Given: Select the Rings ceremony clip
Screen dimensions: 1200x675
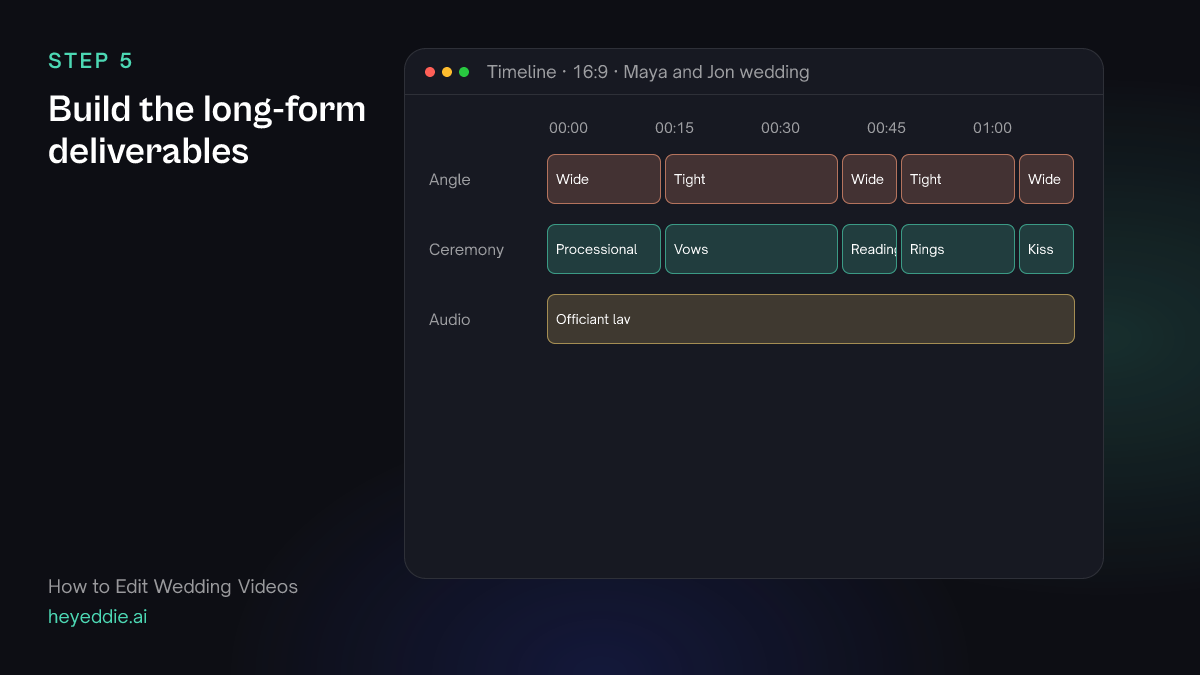Looking at the screenshot, I should click(x=958, y=249).
